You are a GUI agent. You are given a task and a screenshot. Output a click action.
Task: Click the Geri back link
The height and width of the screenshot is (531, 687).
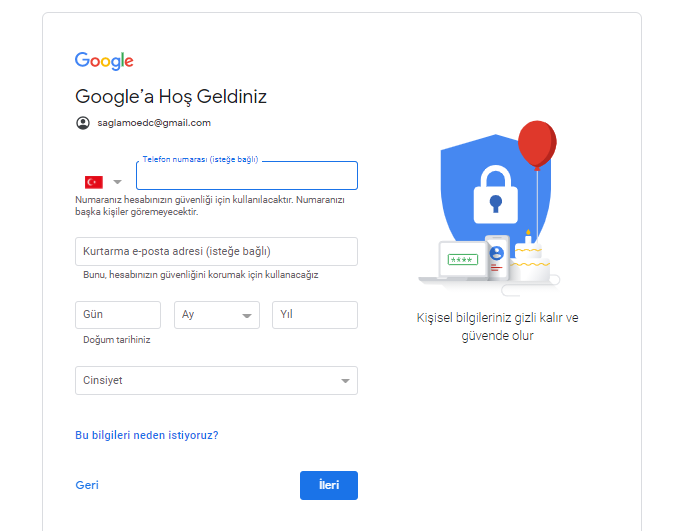pos(87,485)
